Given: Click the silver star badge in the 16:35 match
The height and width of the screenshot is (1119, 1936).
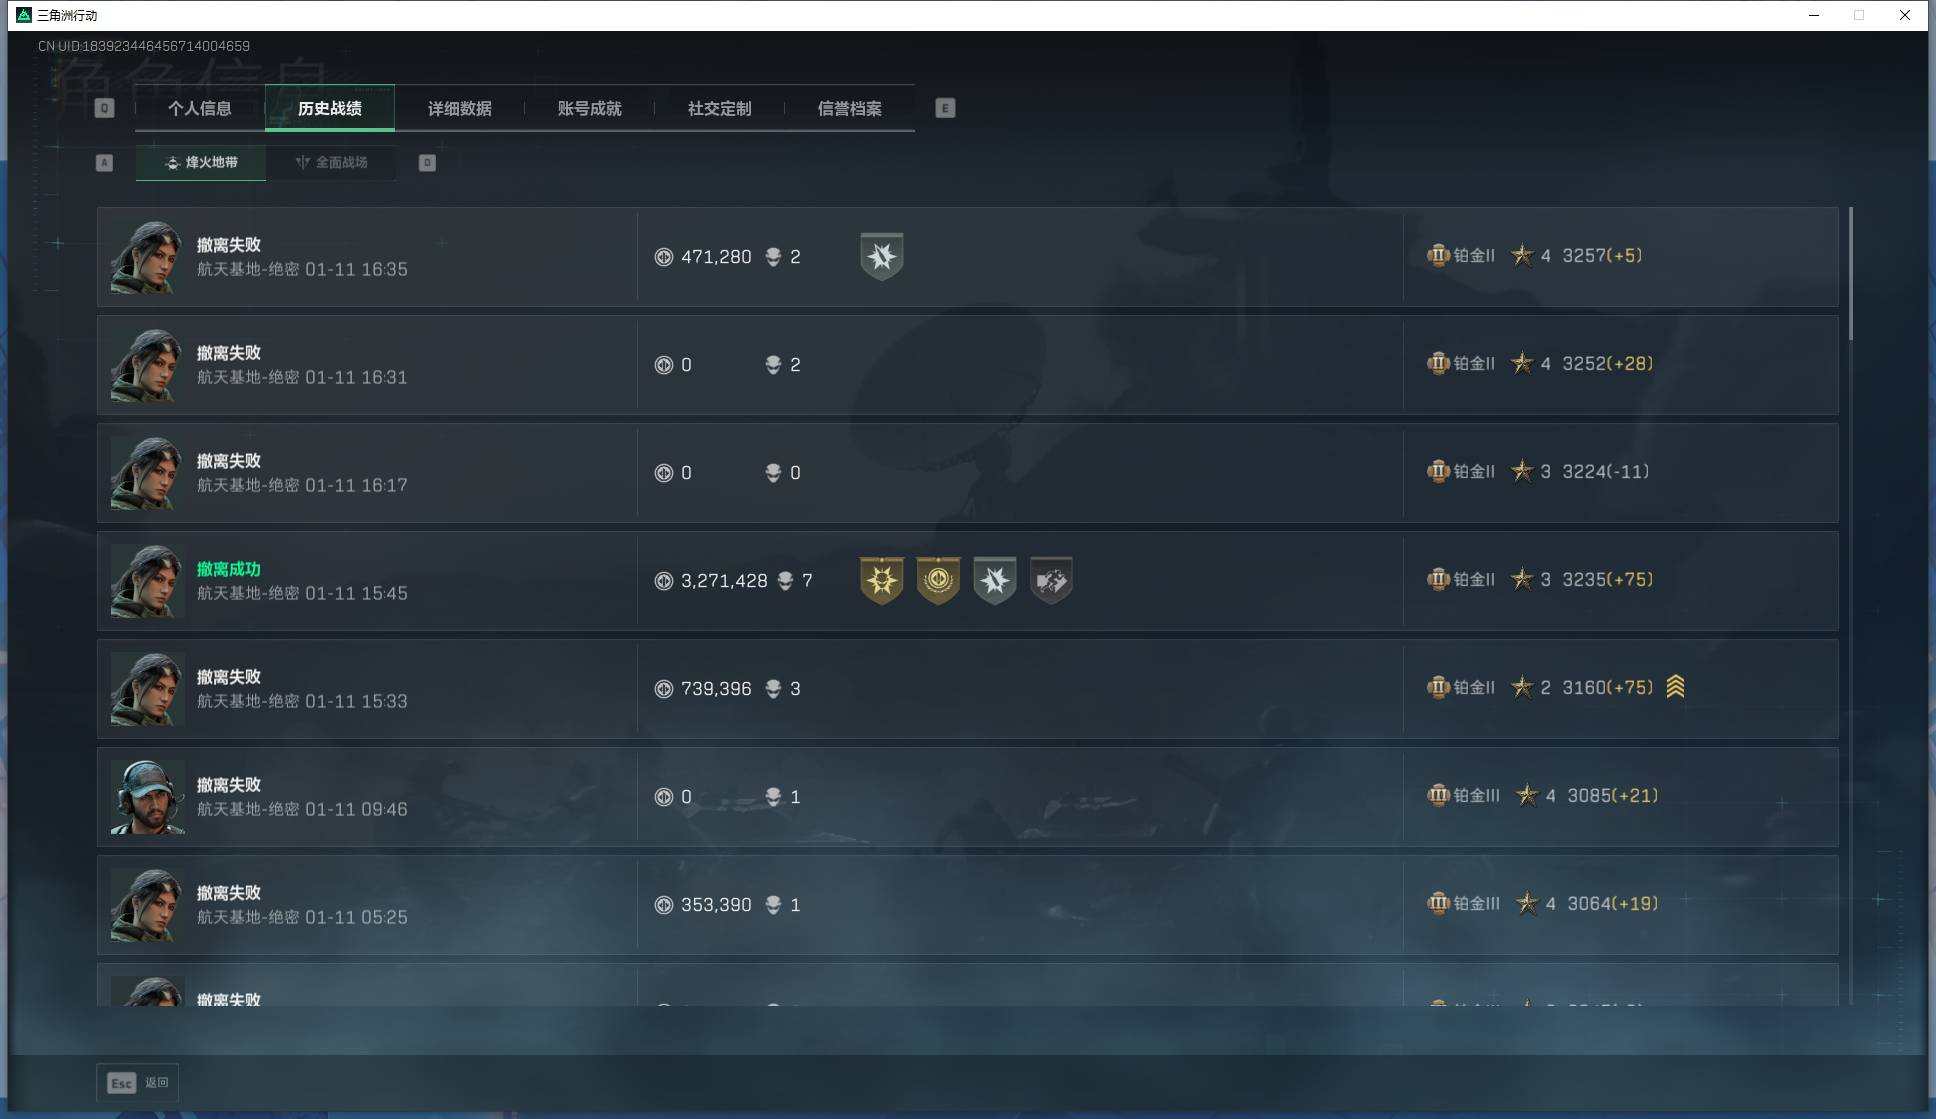Looking at the screenshot, I should (881, 256).
